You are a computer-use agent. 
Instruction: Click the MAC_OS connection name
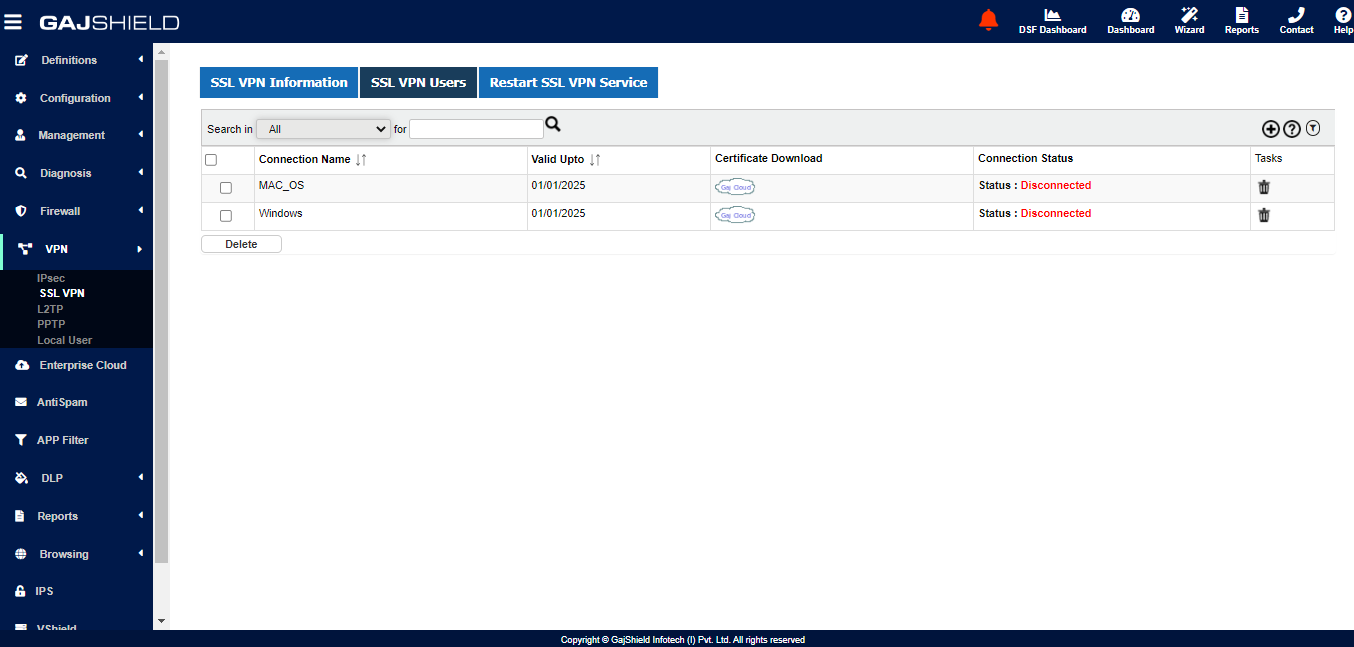pyautogui.click(x=281, y=185)
